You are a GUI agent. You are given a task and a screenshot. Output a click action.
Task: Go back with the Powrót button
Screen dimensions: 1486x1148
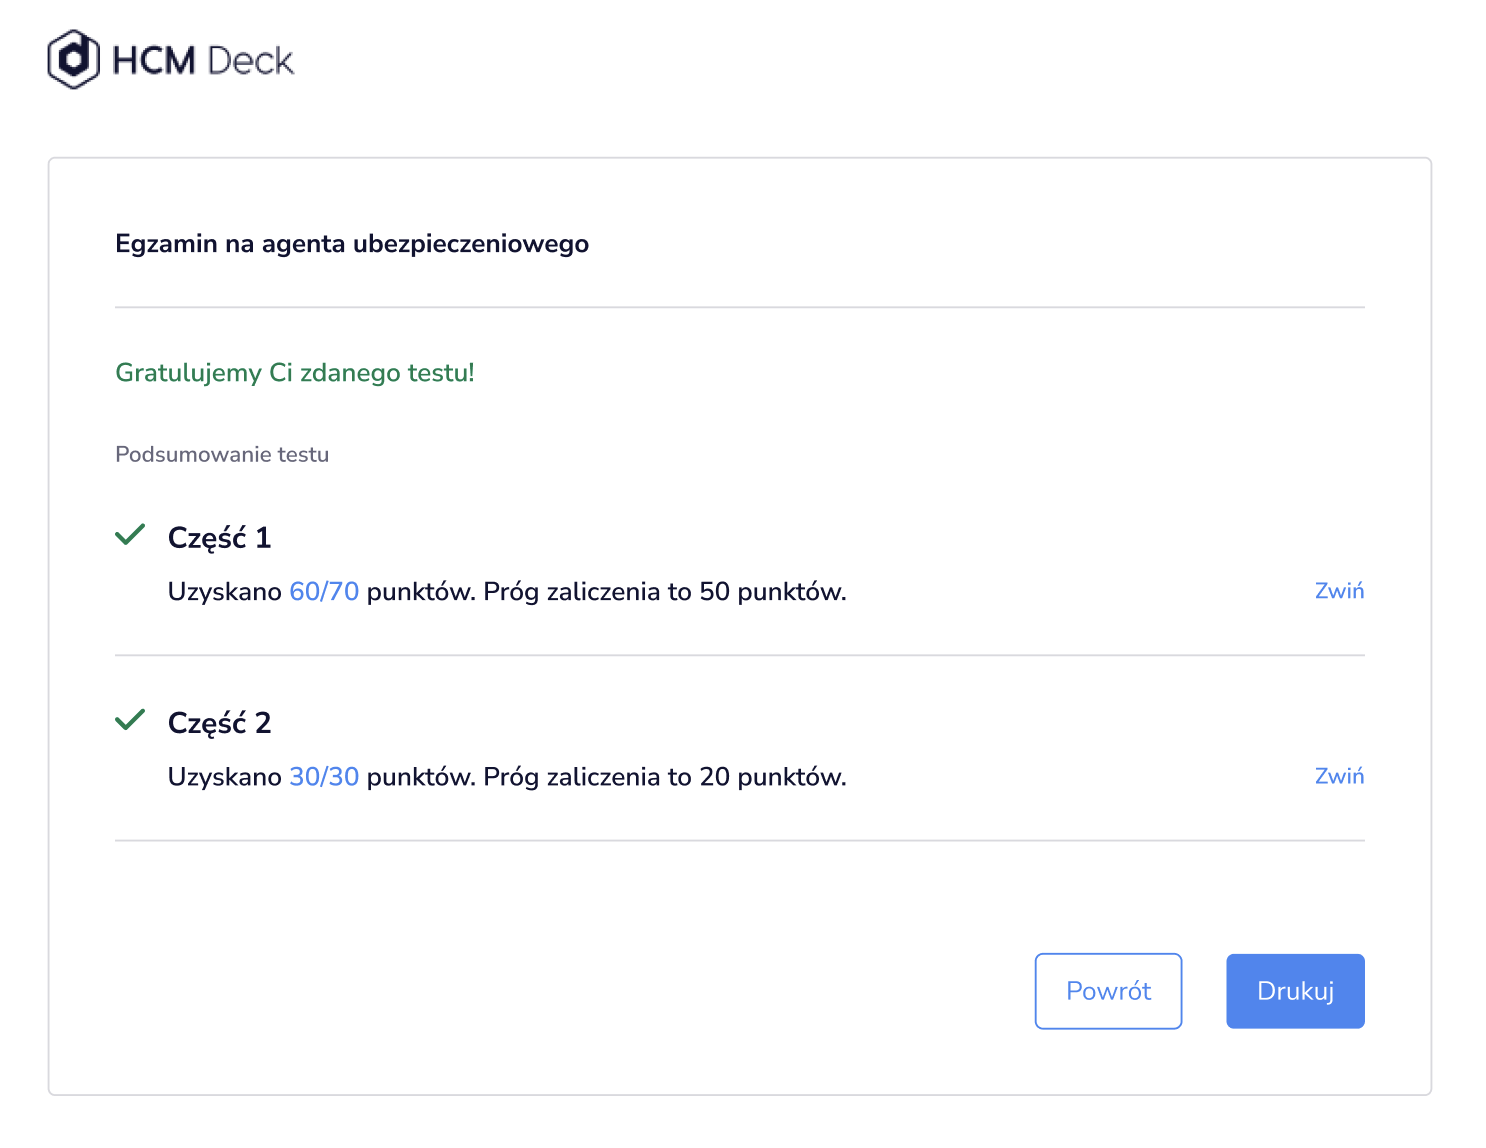tap(1108, 991)
